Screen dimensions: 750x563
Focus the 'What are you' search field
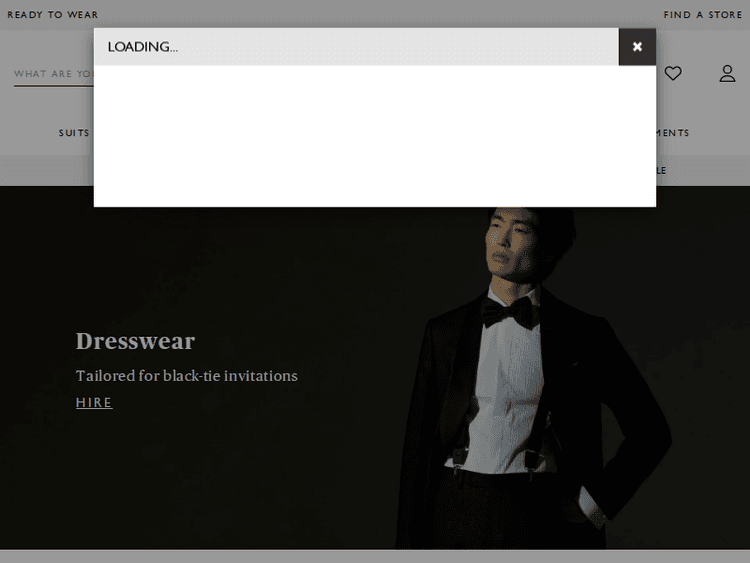coord(52,74)
